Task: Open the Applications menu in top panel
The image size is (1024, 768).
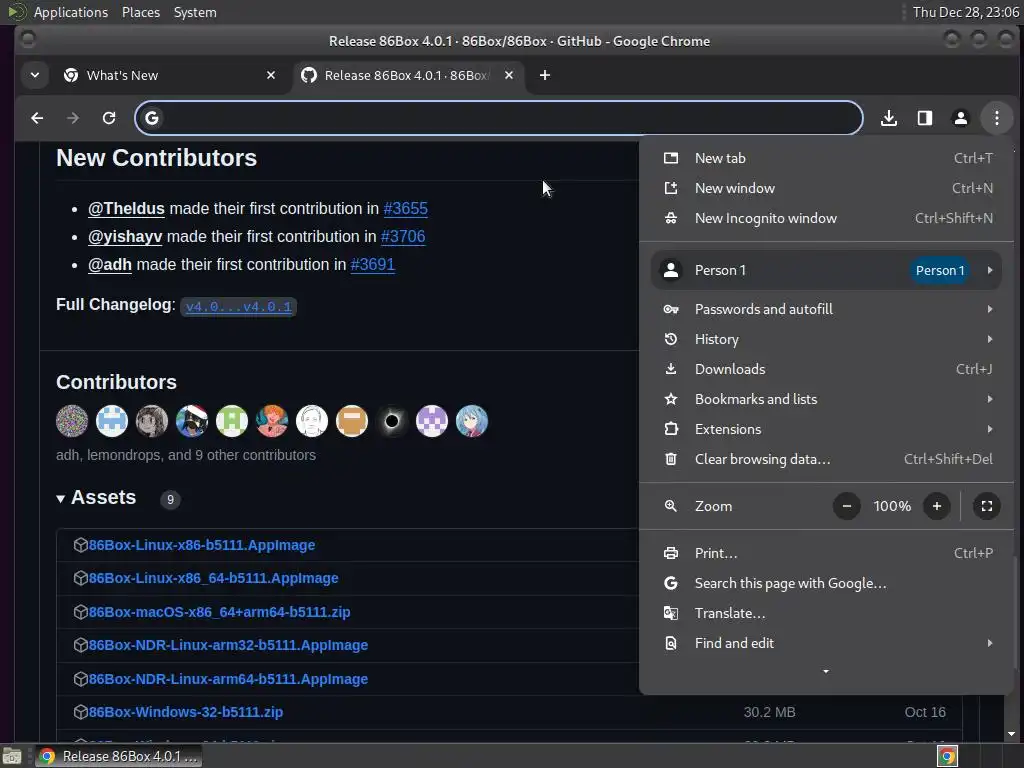Action: click(x=71, y=12)
